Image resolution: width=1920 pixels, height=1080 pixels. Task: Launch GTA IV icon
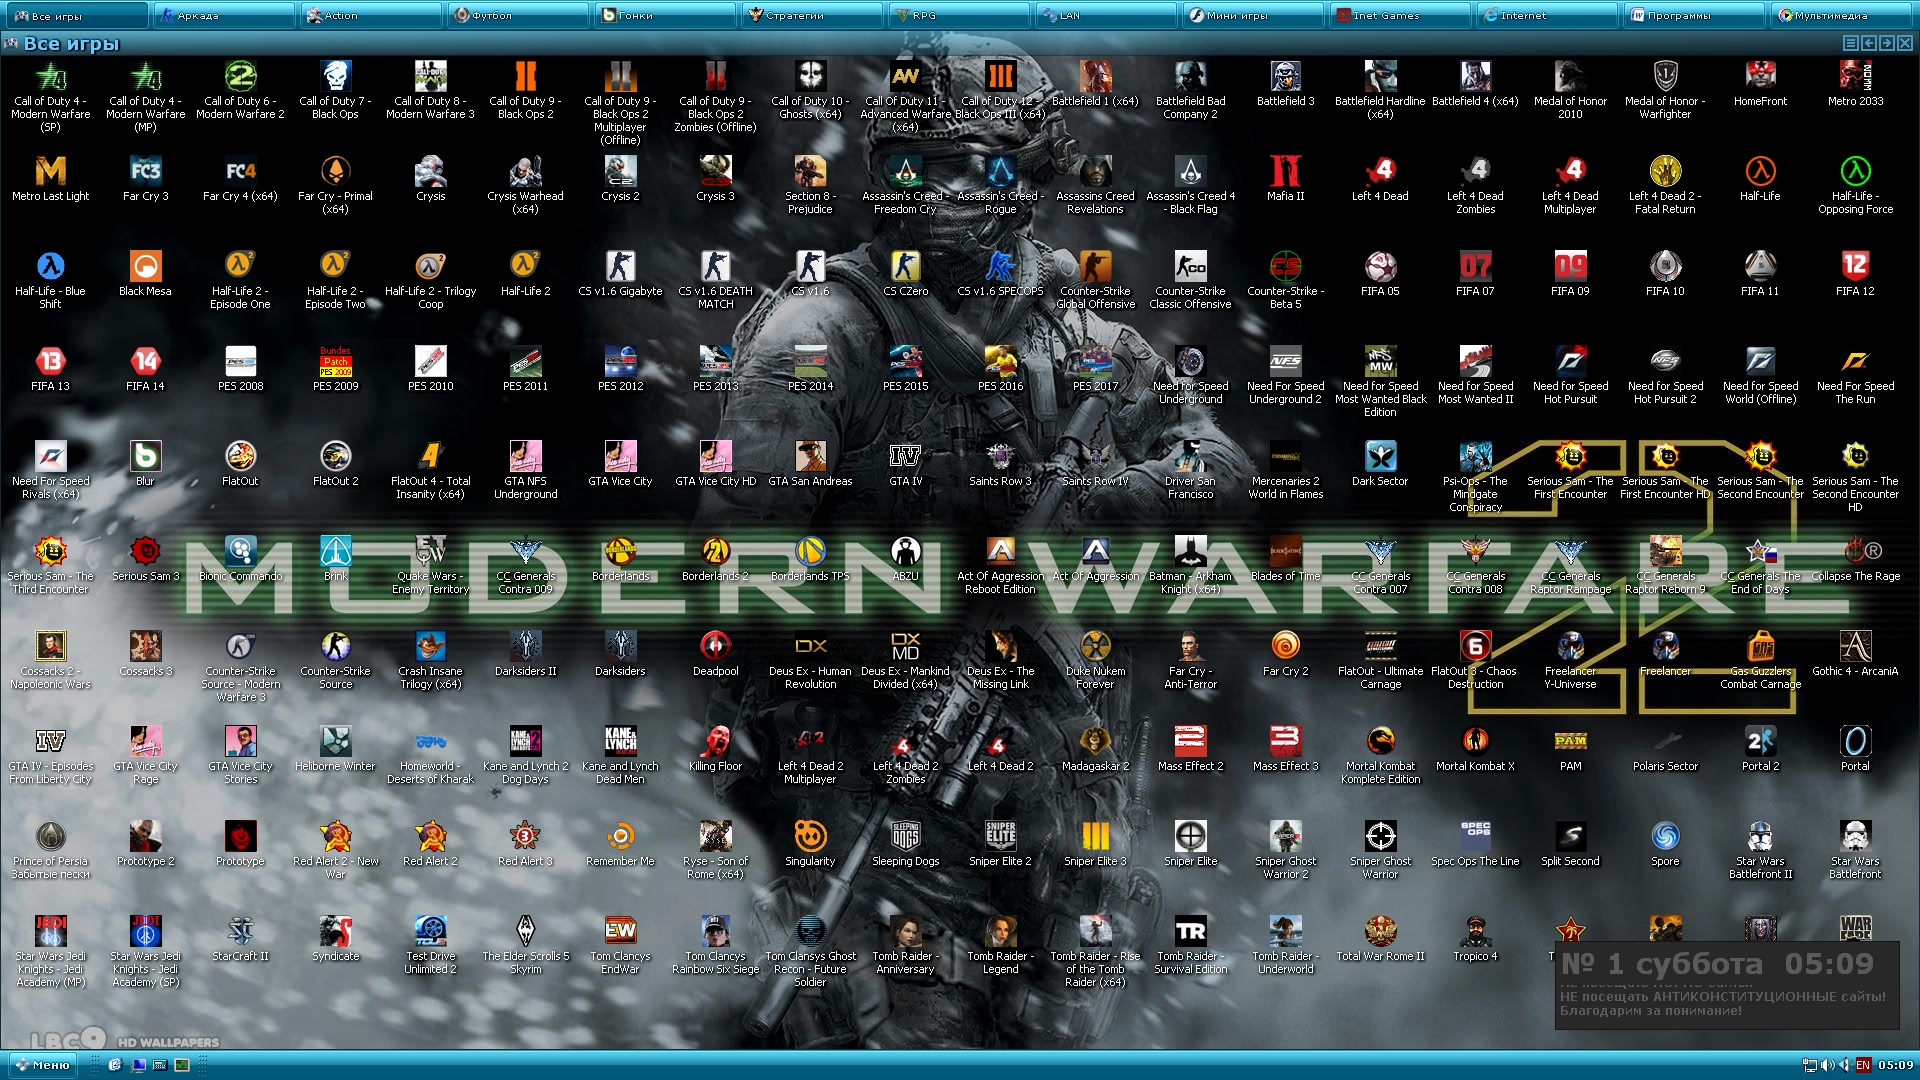point(905,457)
